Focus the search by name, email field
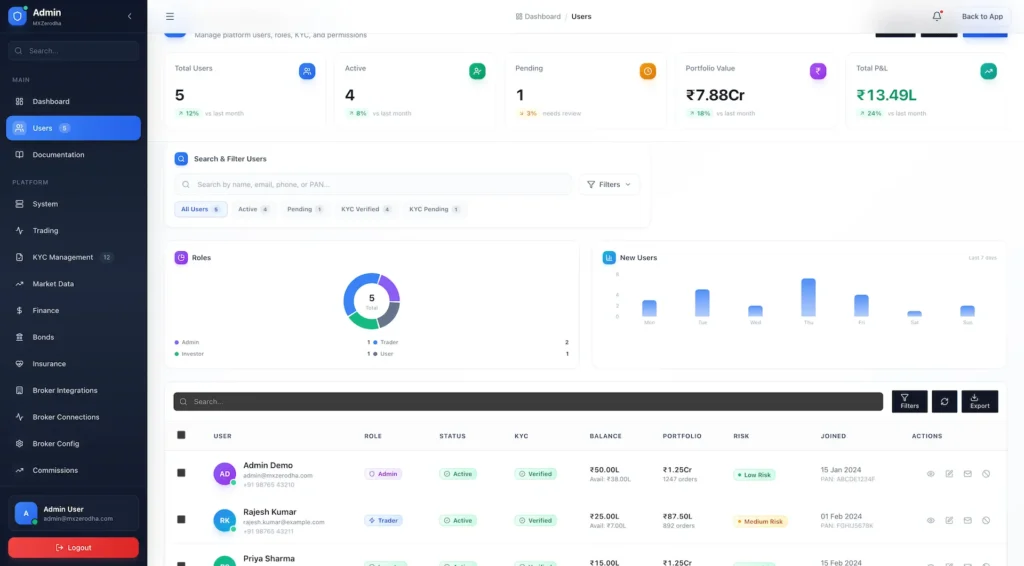 pos(373,185)
